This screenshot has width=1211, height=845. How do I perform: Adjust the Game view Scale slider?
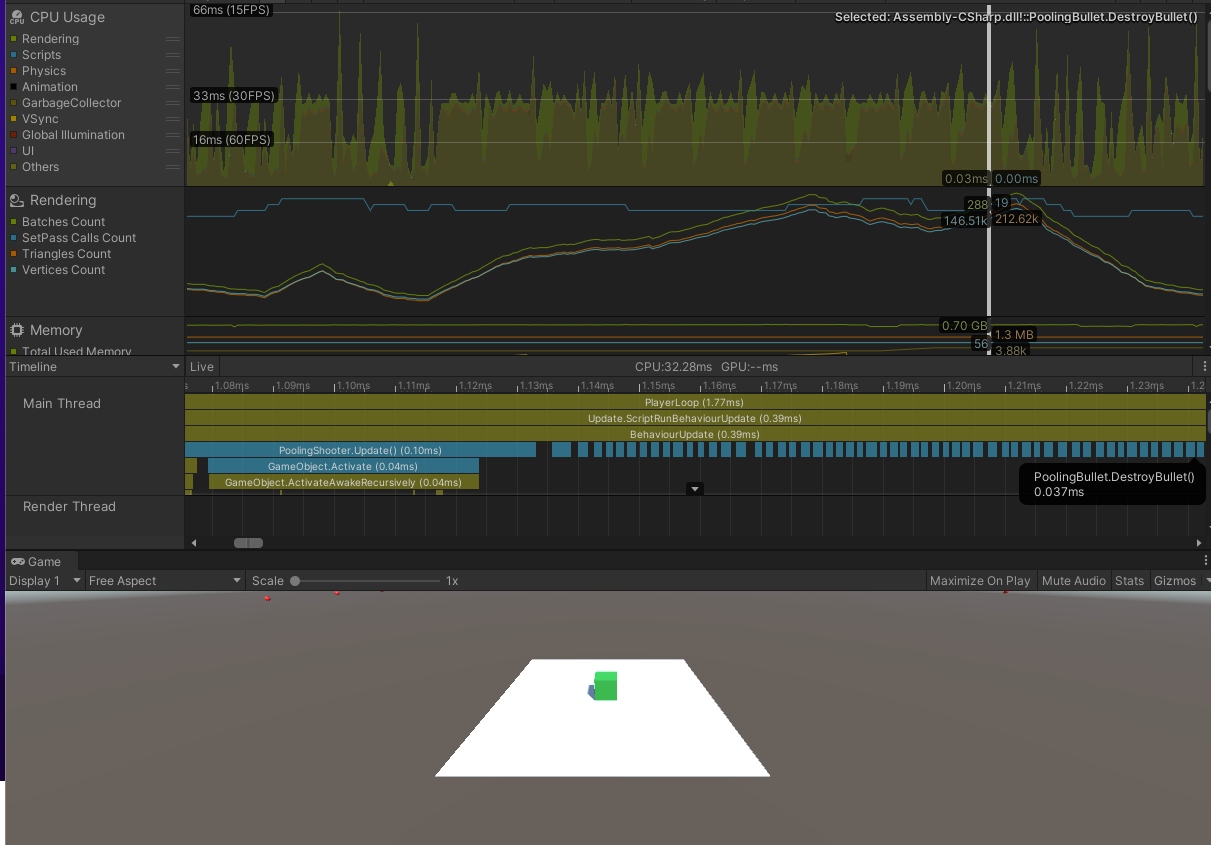point(367,581)
